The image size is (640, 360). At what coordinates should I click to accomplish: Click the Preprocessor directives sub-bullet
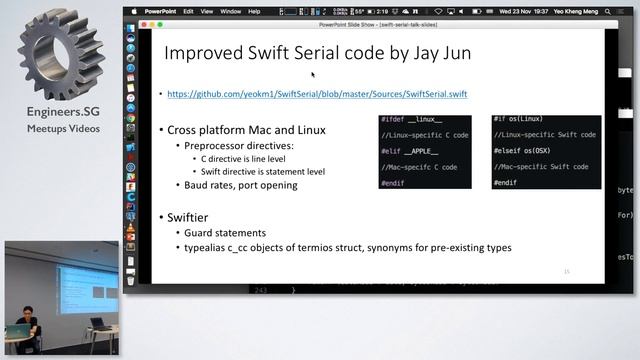(239, 146)
